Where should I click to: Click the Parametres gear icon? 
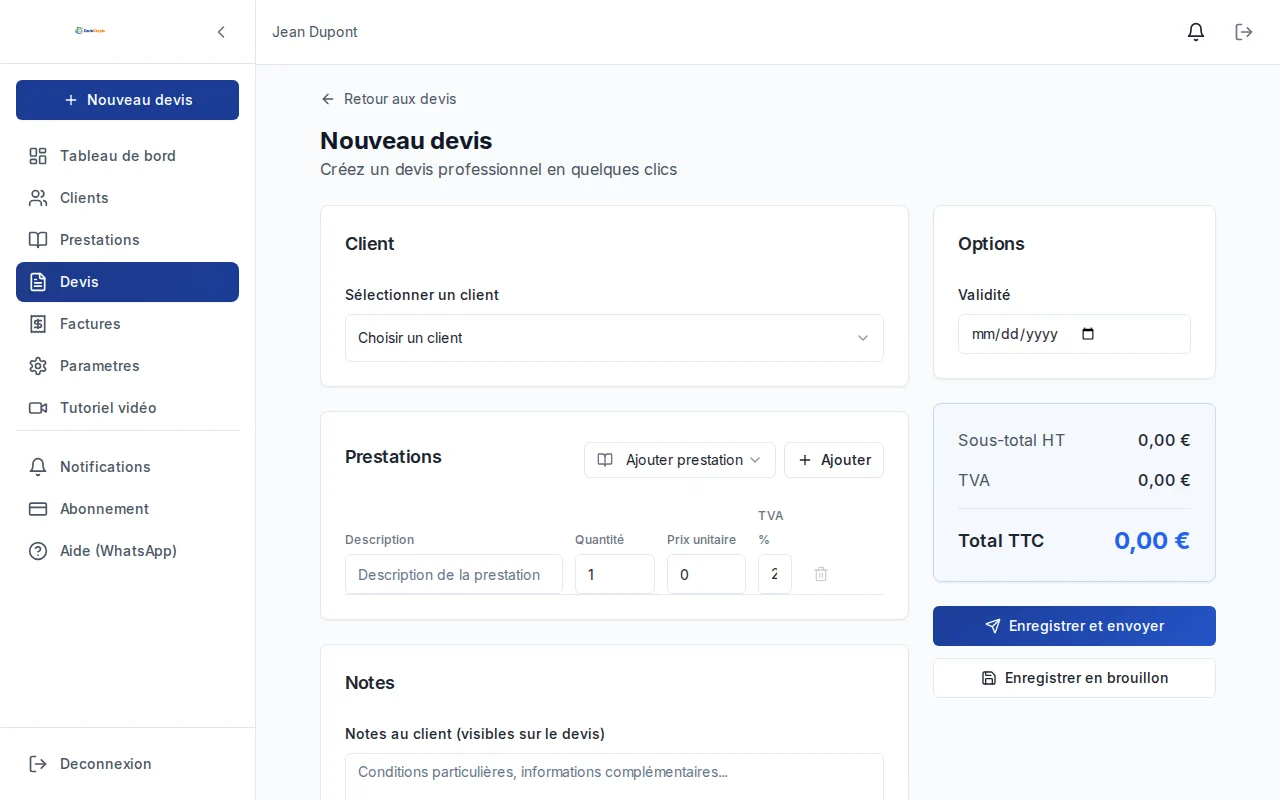coord(38,366)
